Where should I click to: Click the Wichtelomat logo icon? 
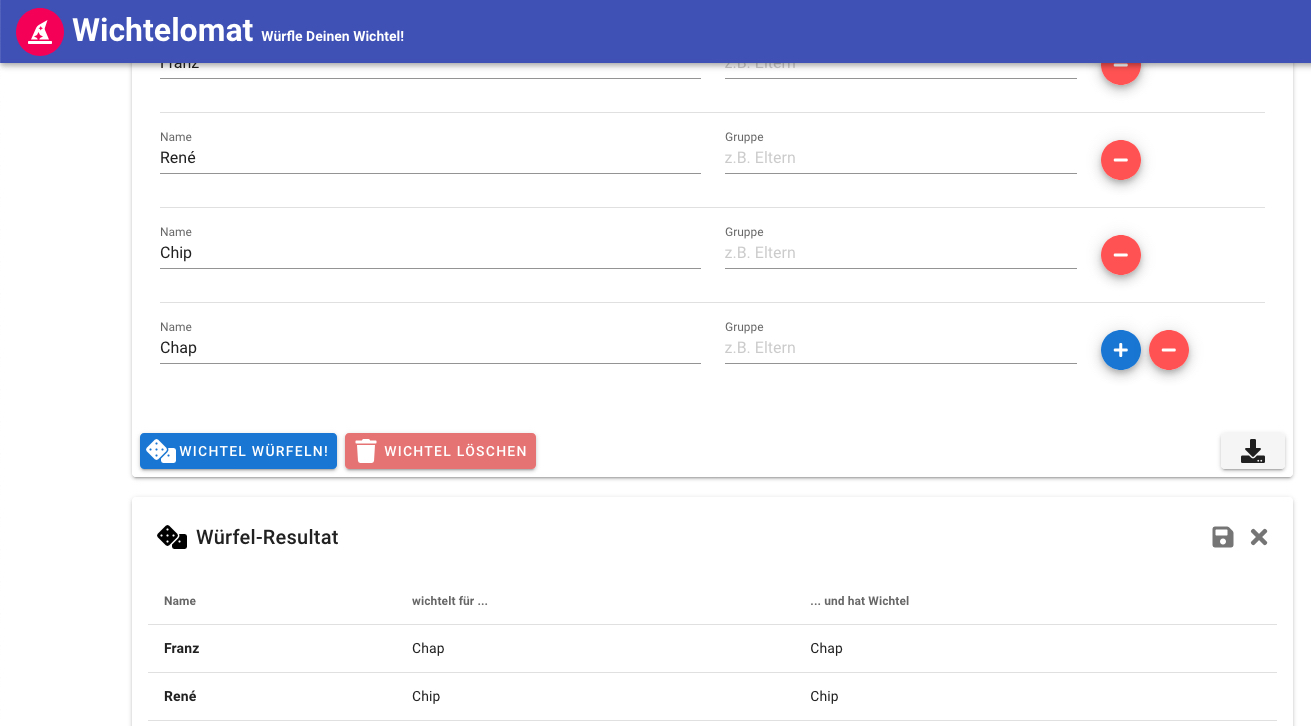pos(40,31)
